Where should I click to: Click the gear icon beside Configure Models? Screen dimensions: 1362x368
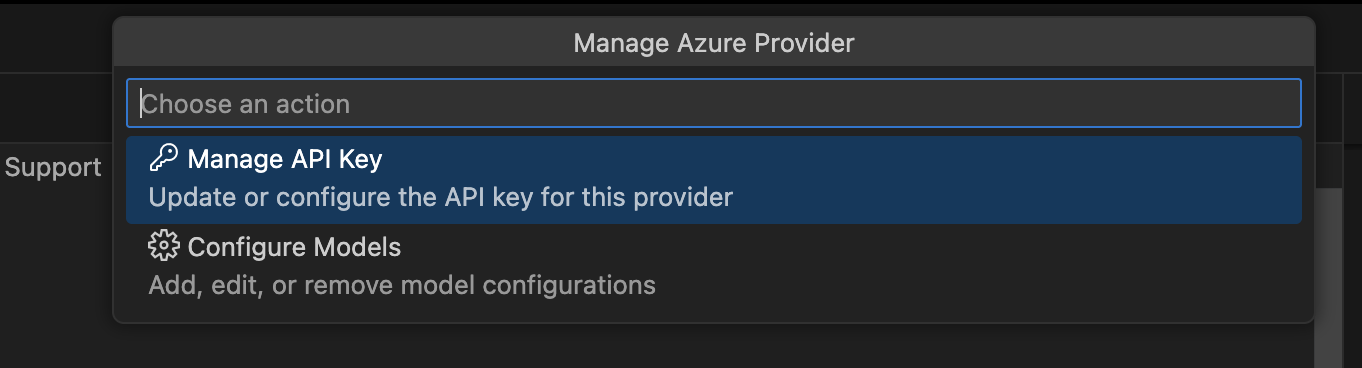pyautogui.click(x=163, y=246)
